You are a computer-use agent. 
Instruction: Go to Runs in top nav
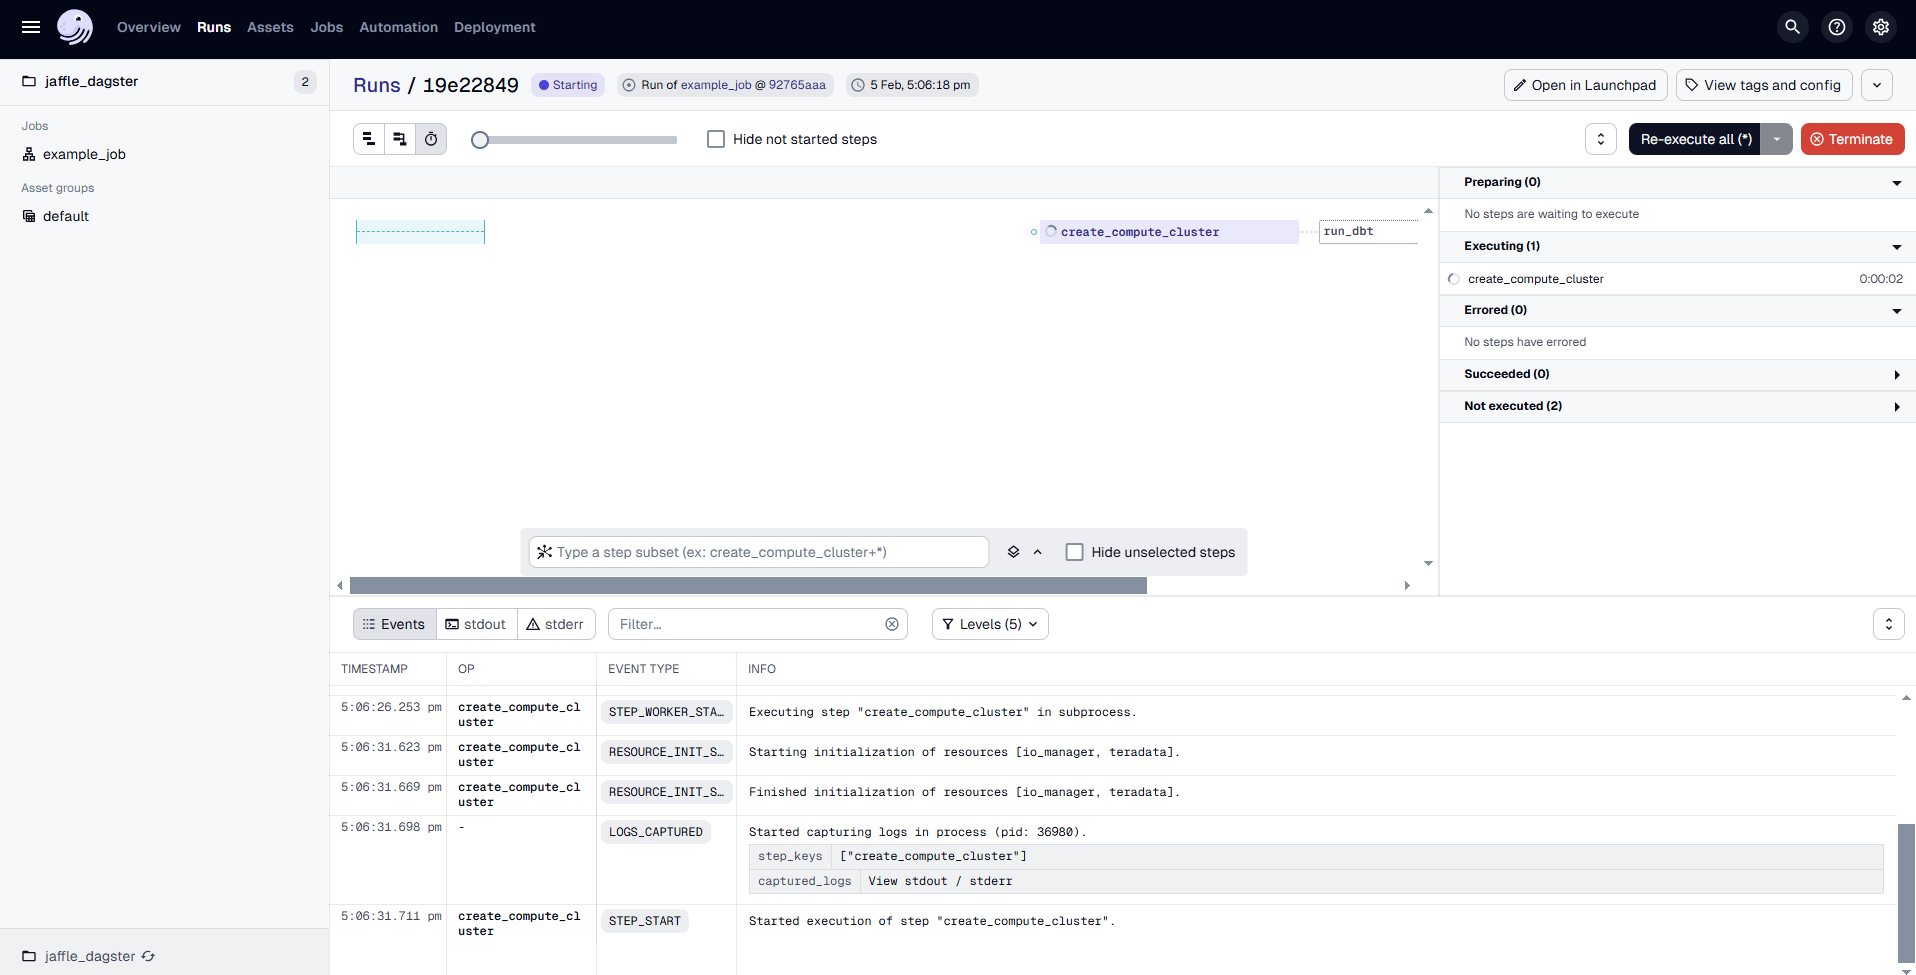(x=214, y=27)
